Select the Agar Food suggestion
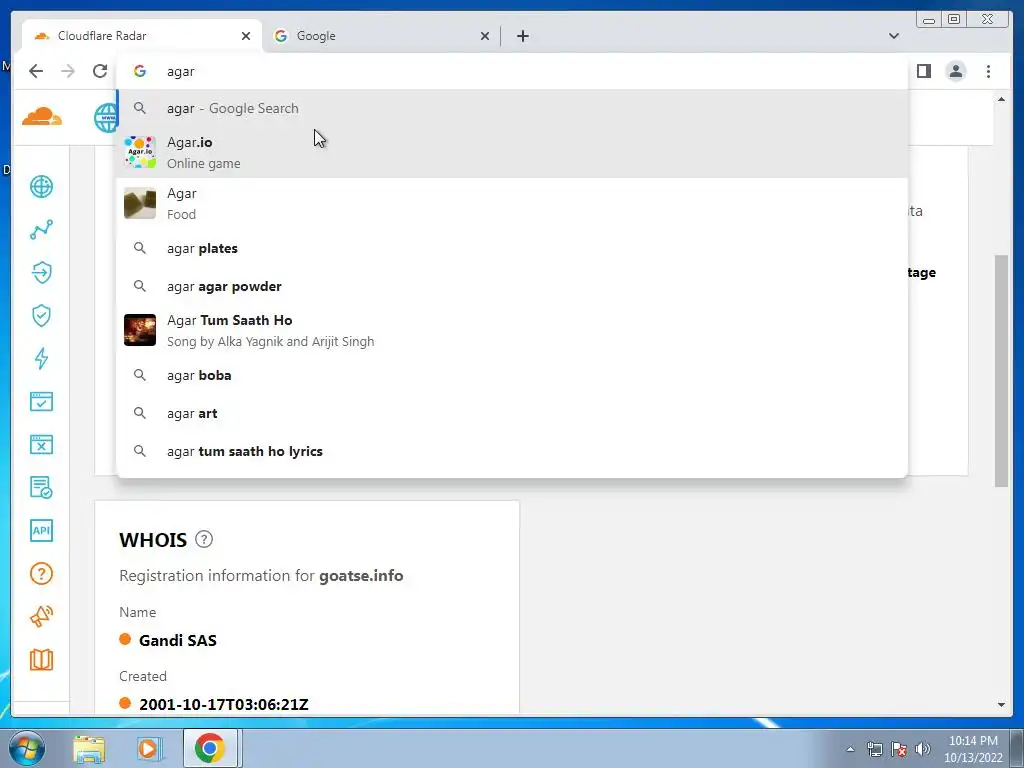Screen dimensions: 1024x768 tap(512, 204)
